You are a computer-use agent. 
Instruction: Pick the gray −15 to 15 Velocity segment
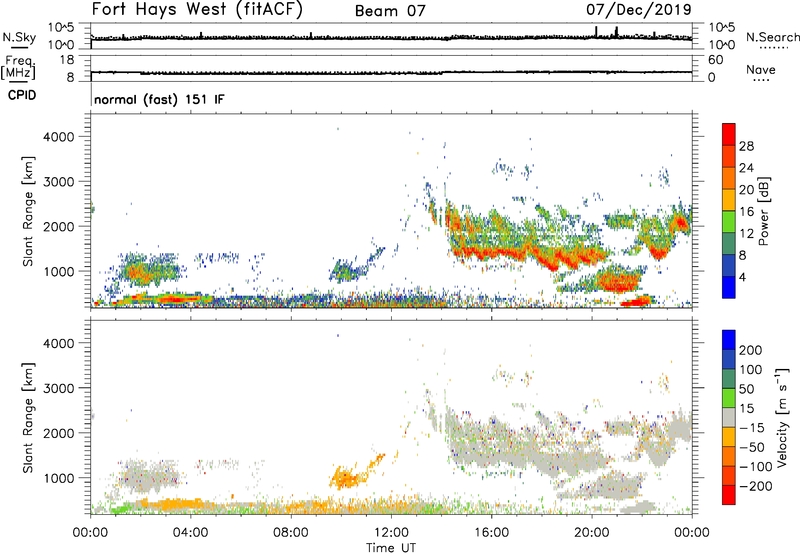(x=729, y=417)
